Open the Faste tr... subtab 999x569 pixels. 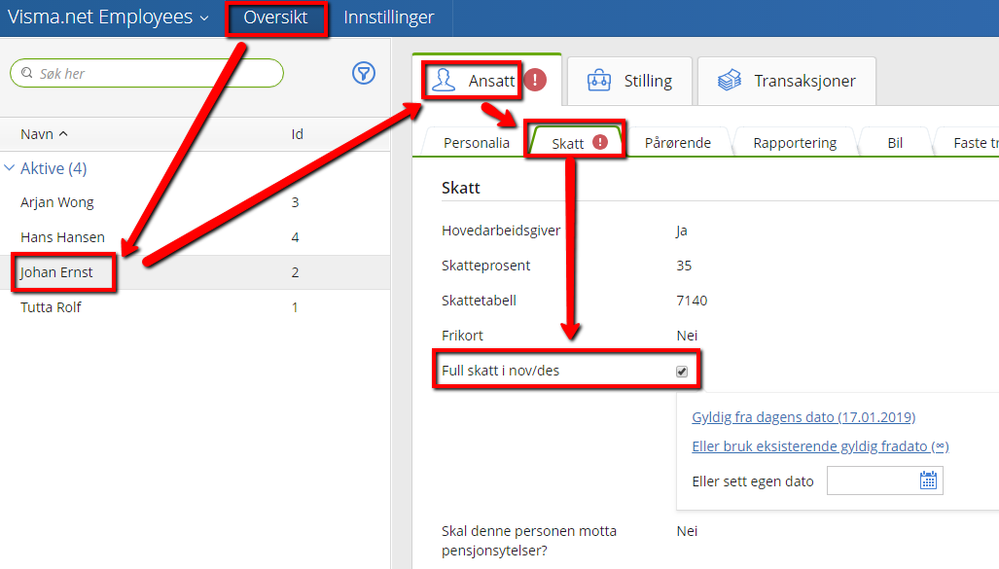(968, 143)
